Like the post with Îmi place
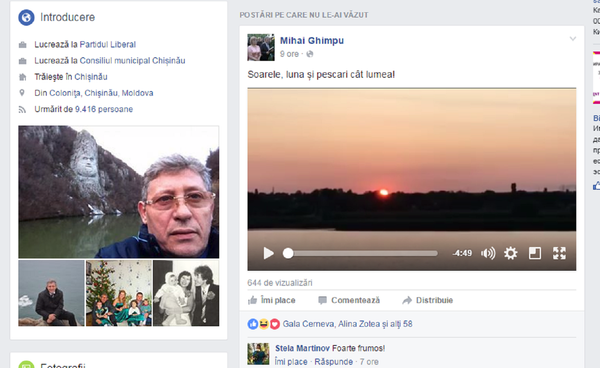The height and width of the screenshot is (368, 600). tap(272, 300)
